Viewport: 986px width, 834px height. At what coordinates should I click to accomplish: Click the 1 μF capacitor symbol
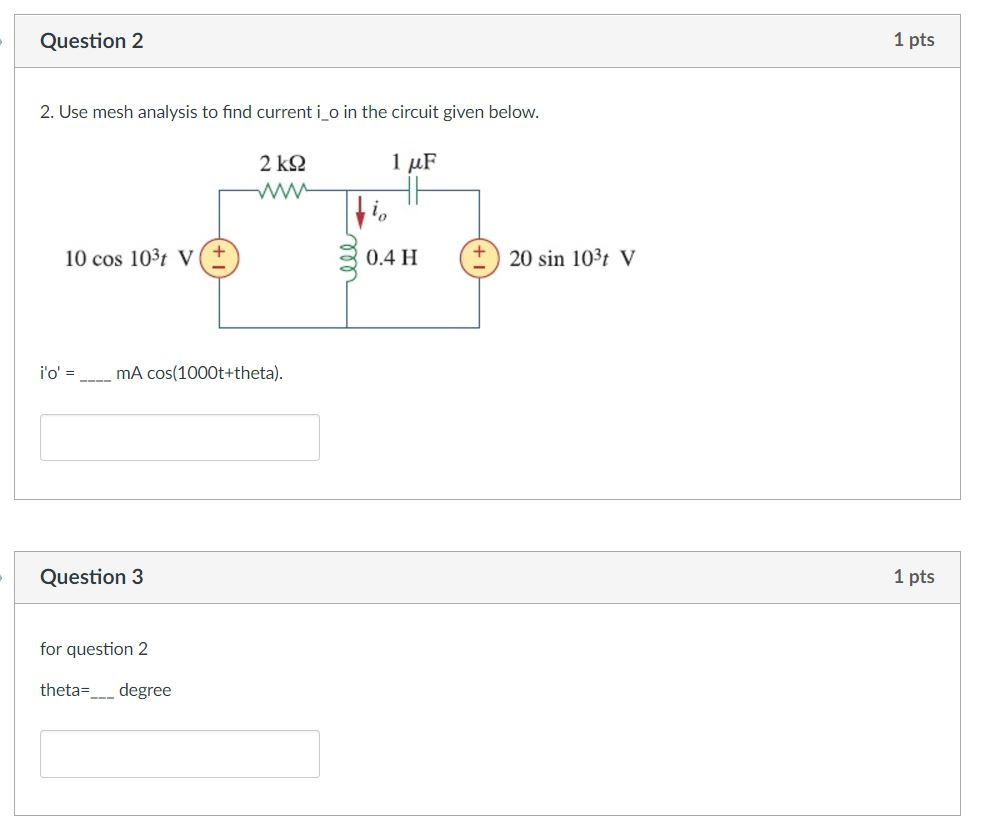[412, 189]
